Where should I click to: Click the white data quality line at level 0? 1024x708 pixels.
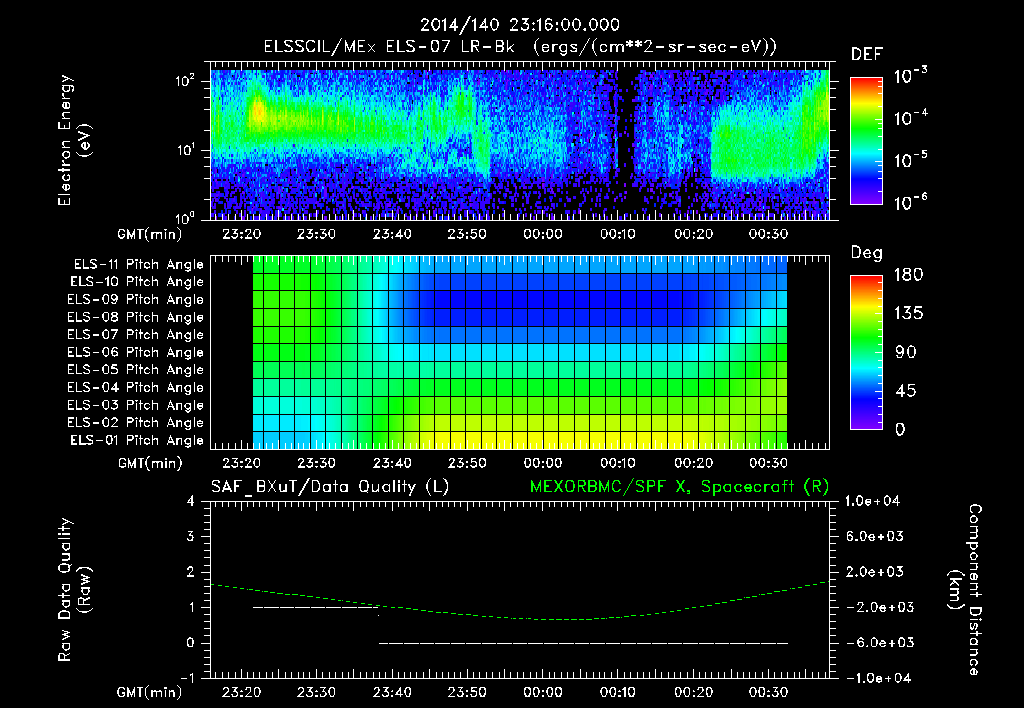click(583, 643)
